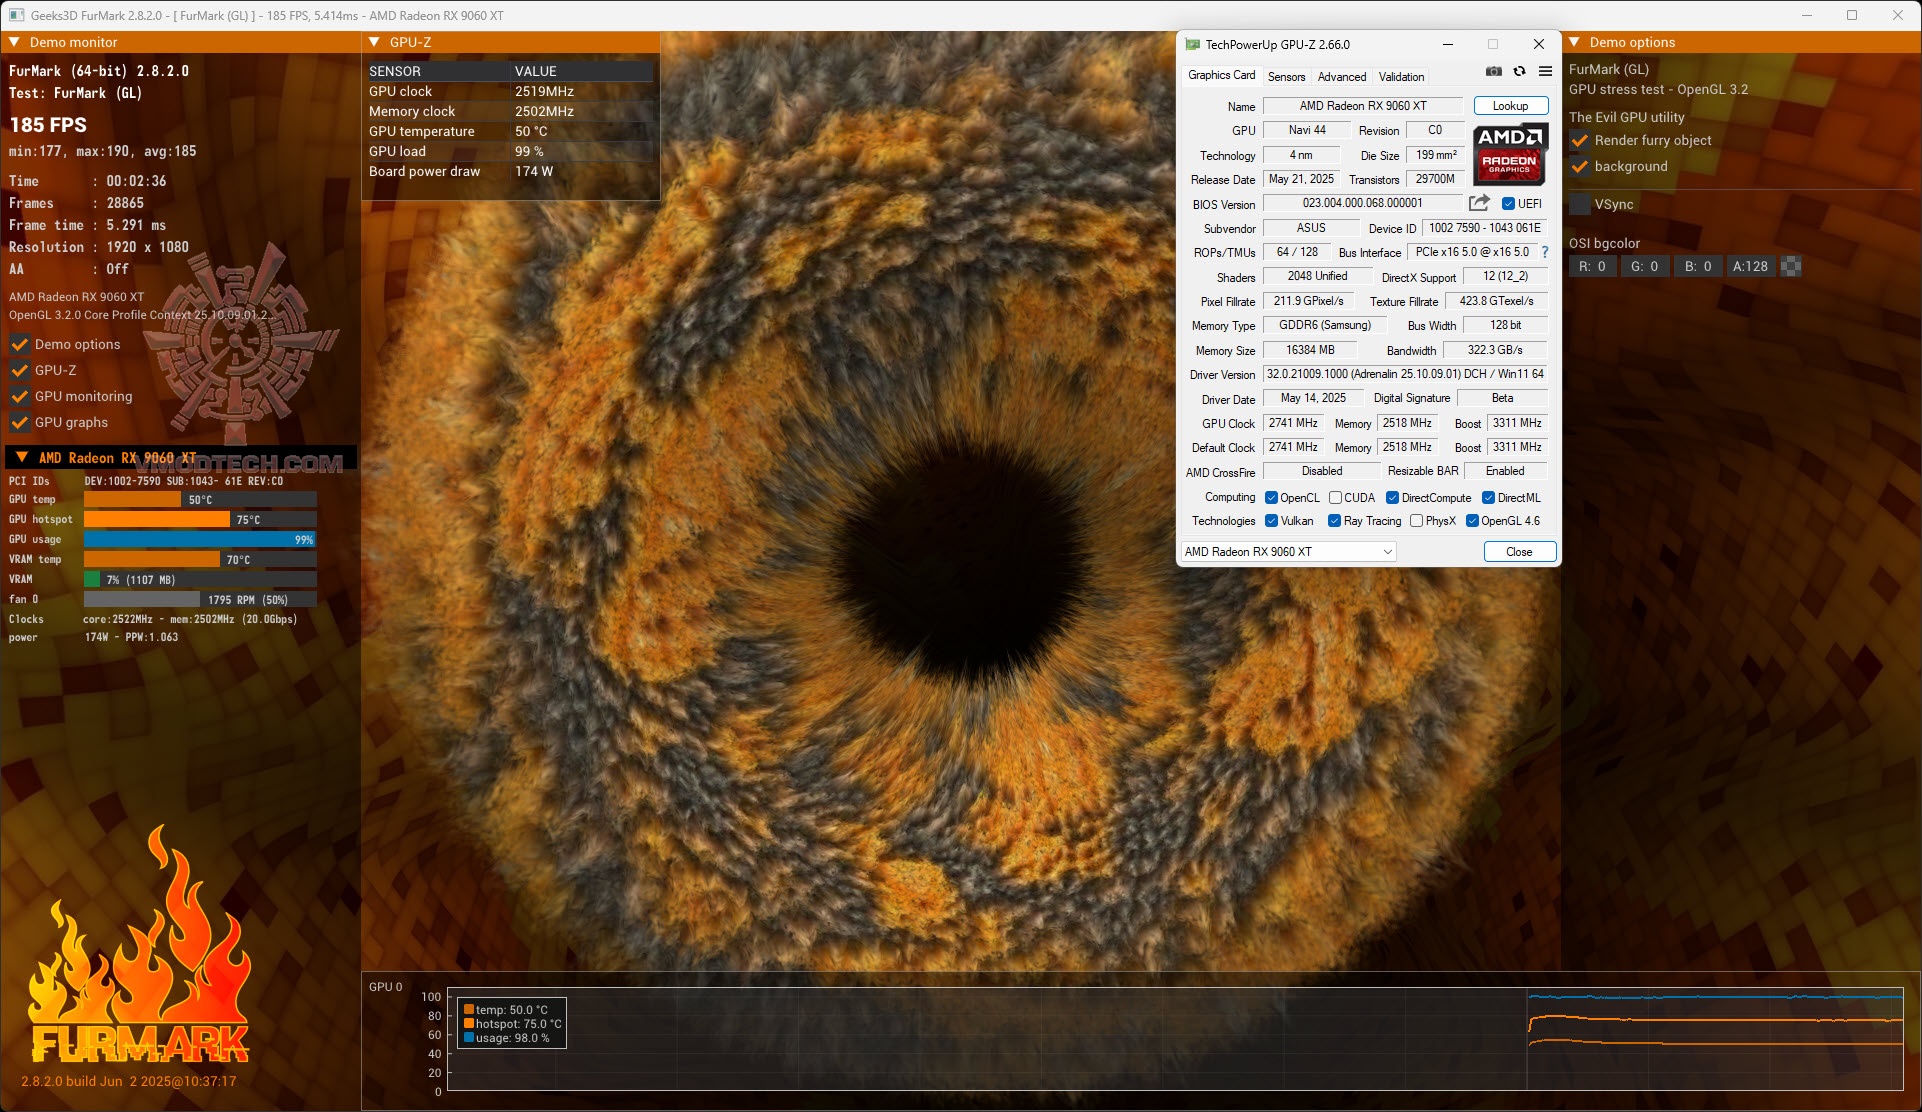Screen dimensions: 1922x1112
Task: Open the GPU-Z hamburger menu
Action: (x=1545, y=72)
